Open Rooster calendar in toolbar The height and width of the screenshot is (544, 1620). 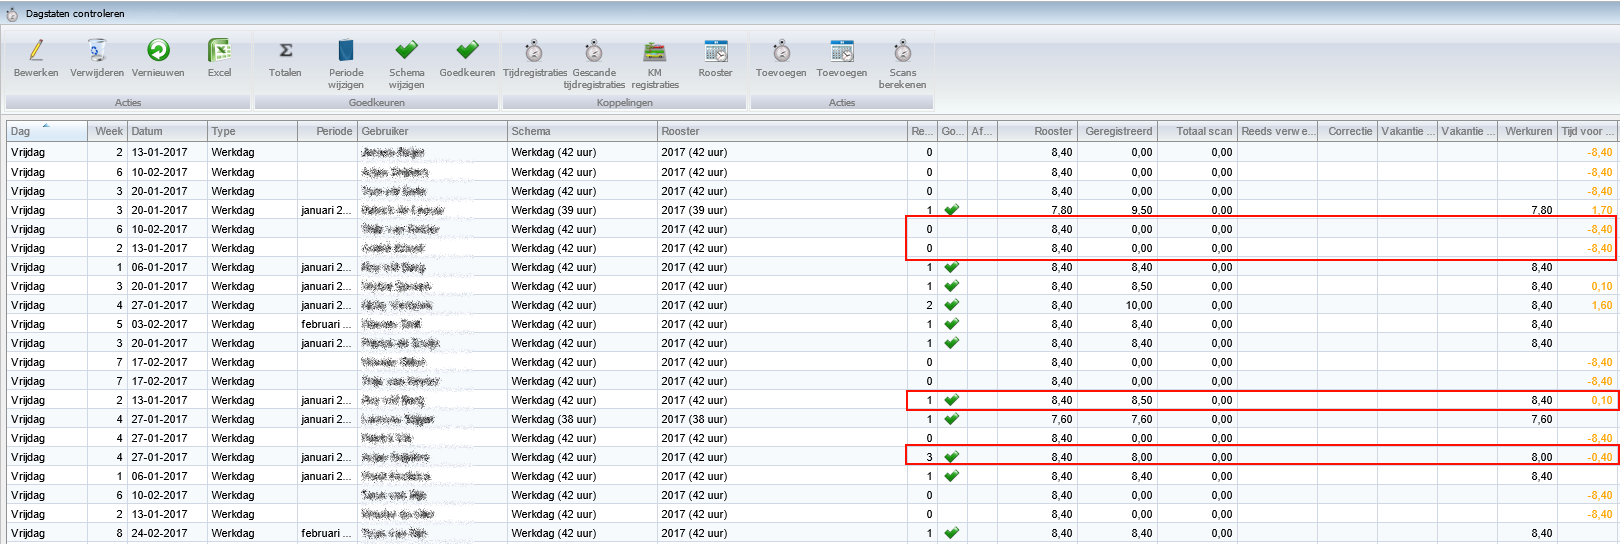pyautogui.click(x=715, y=51)
